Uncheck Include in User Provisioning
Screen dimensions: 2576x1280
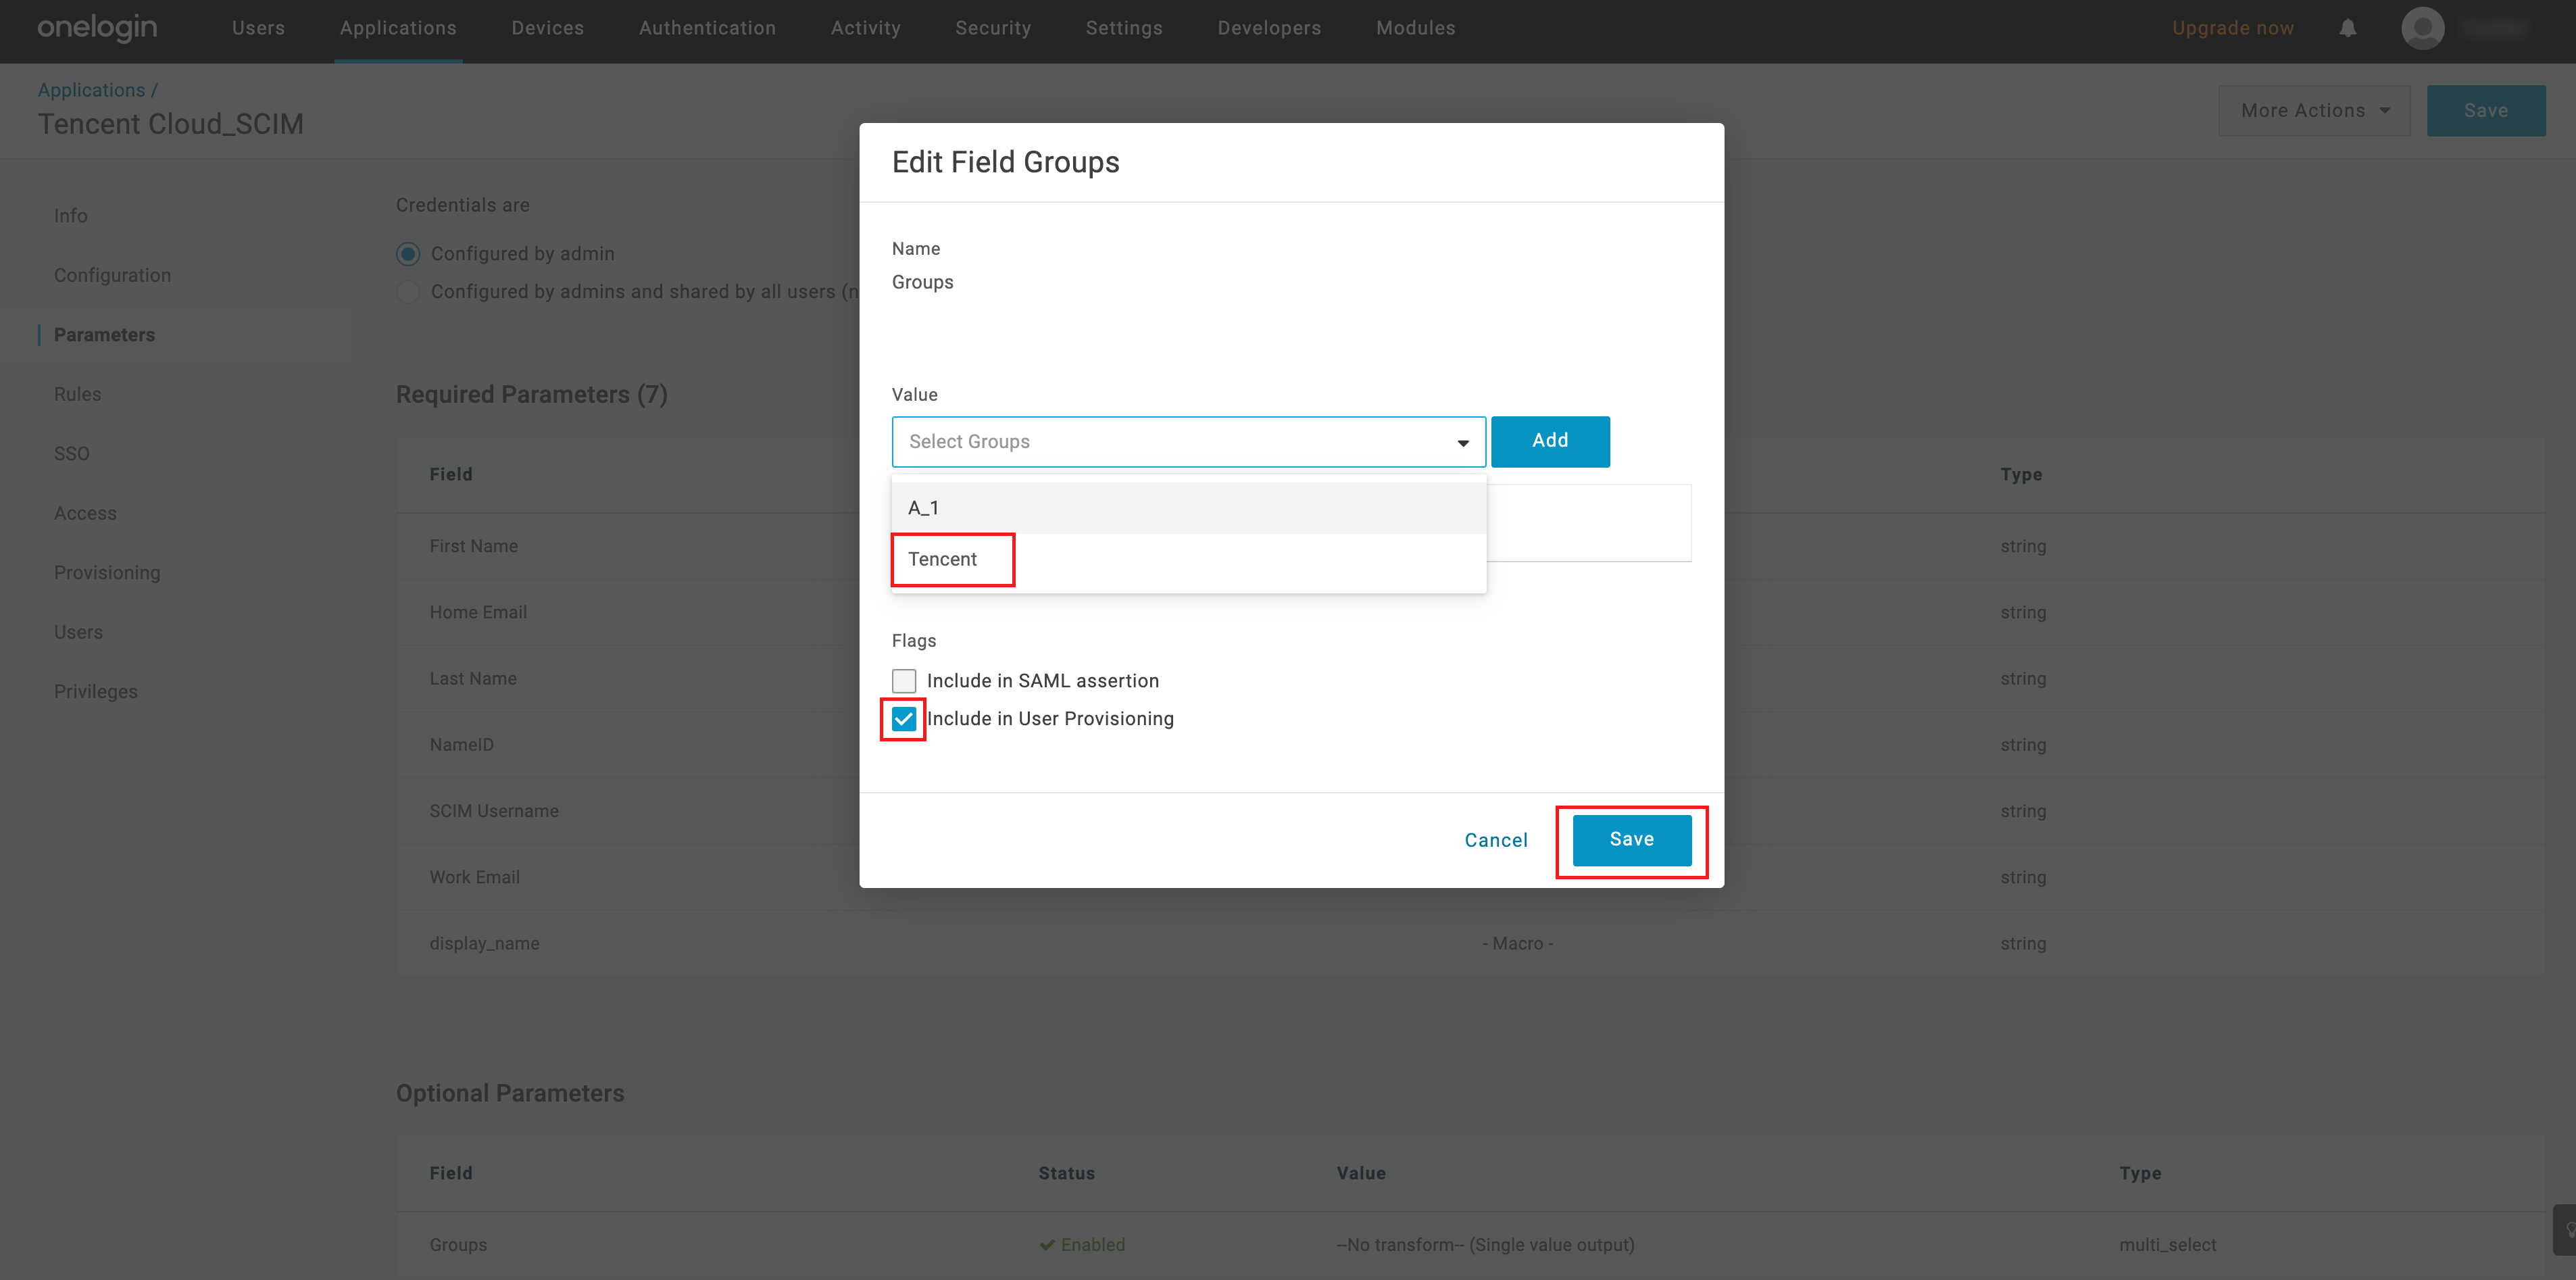point(904,719)
